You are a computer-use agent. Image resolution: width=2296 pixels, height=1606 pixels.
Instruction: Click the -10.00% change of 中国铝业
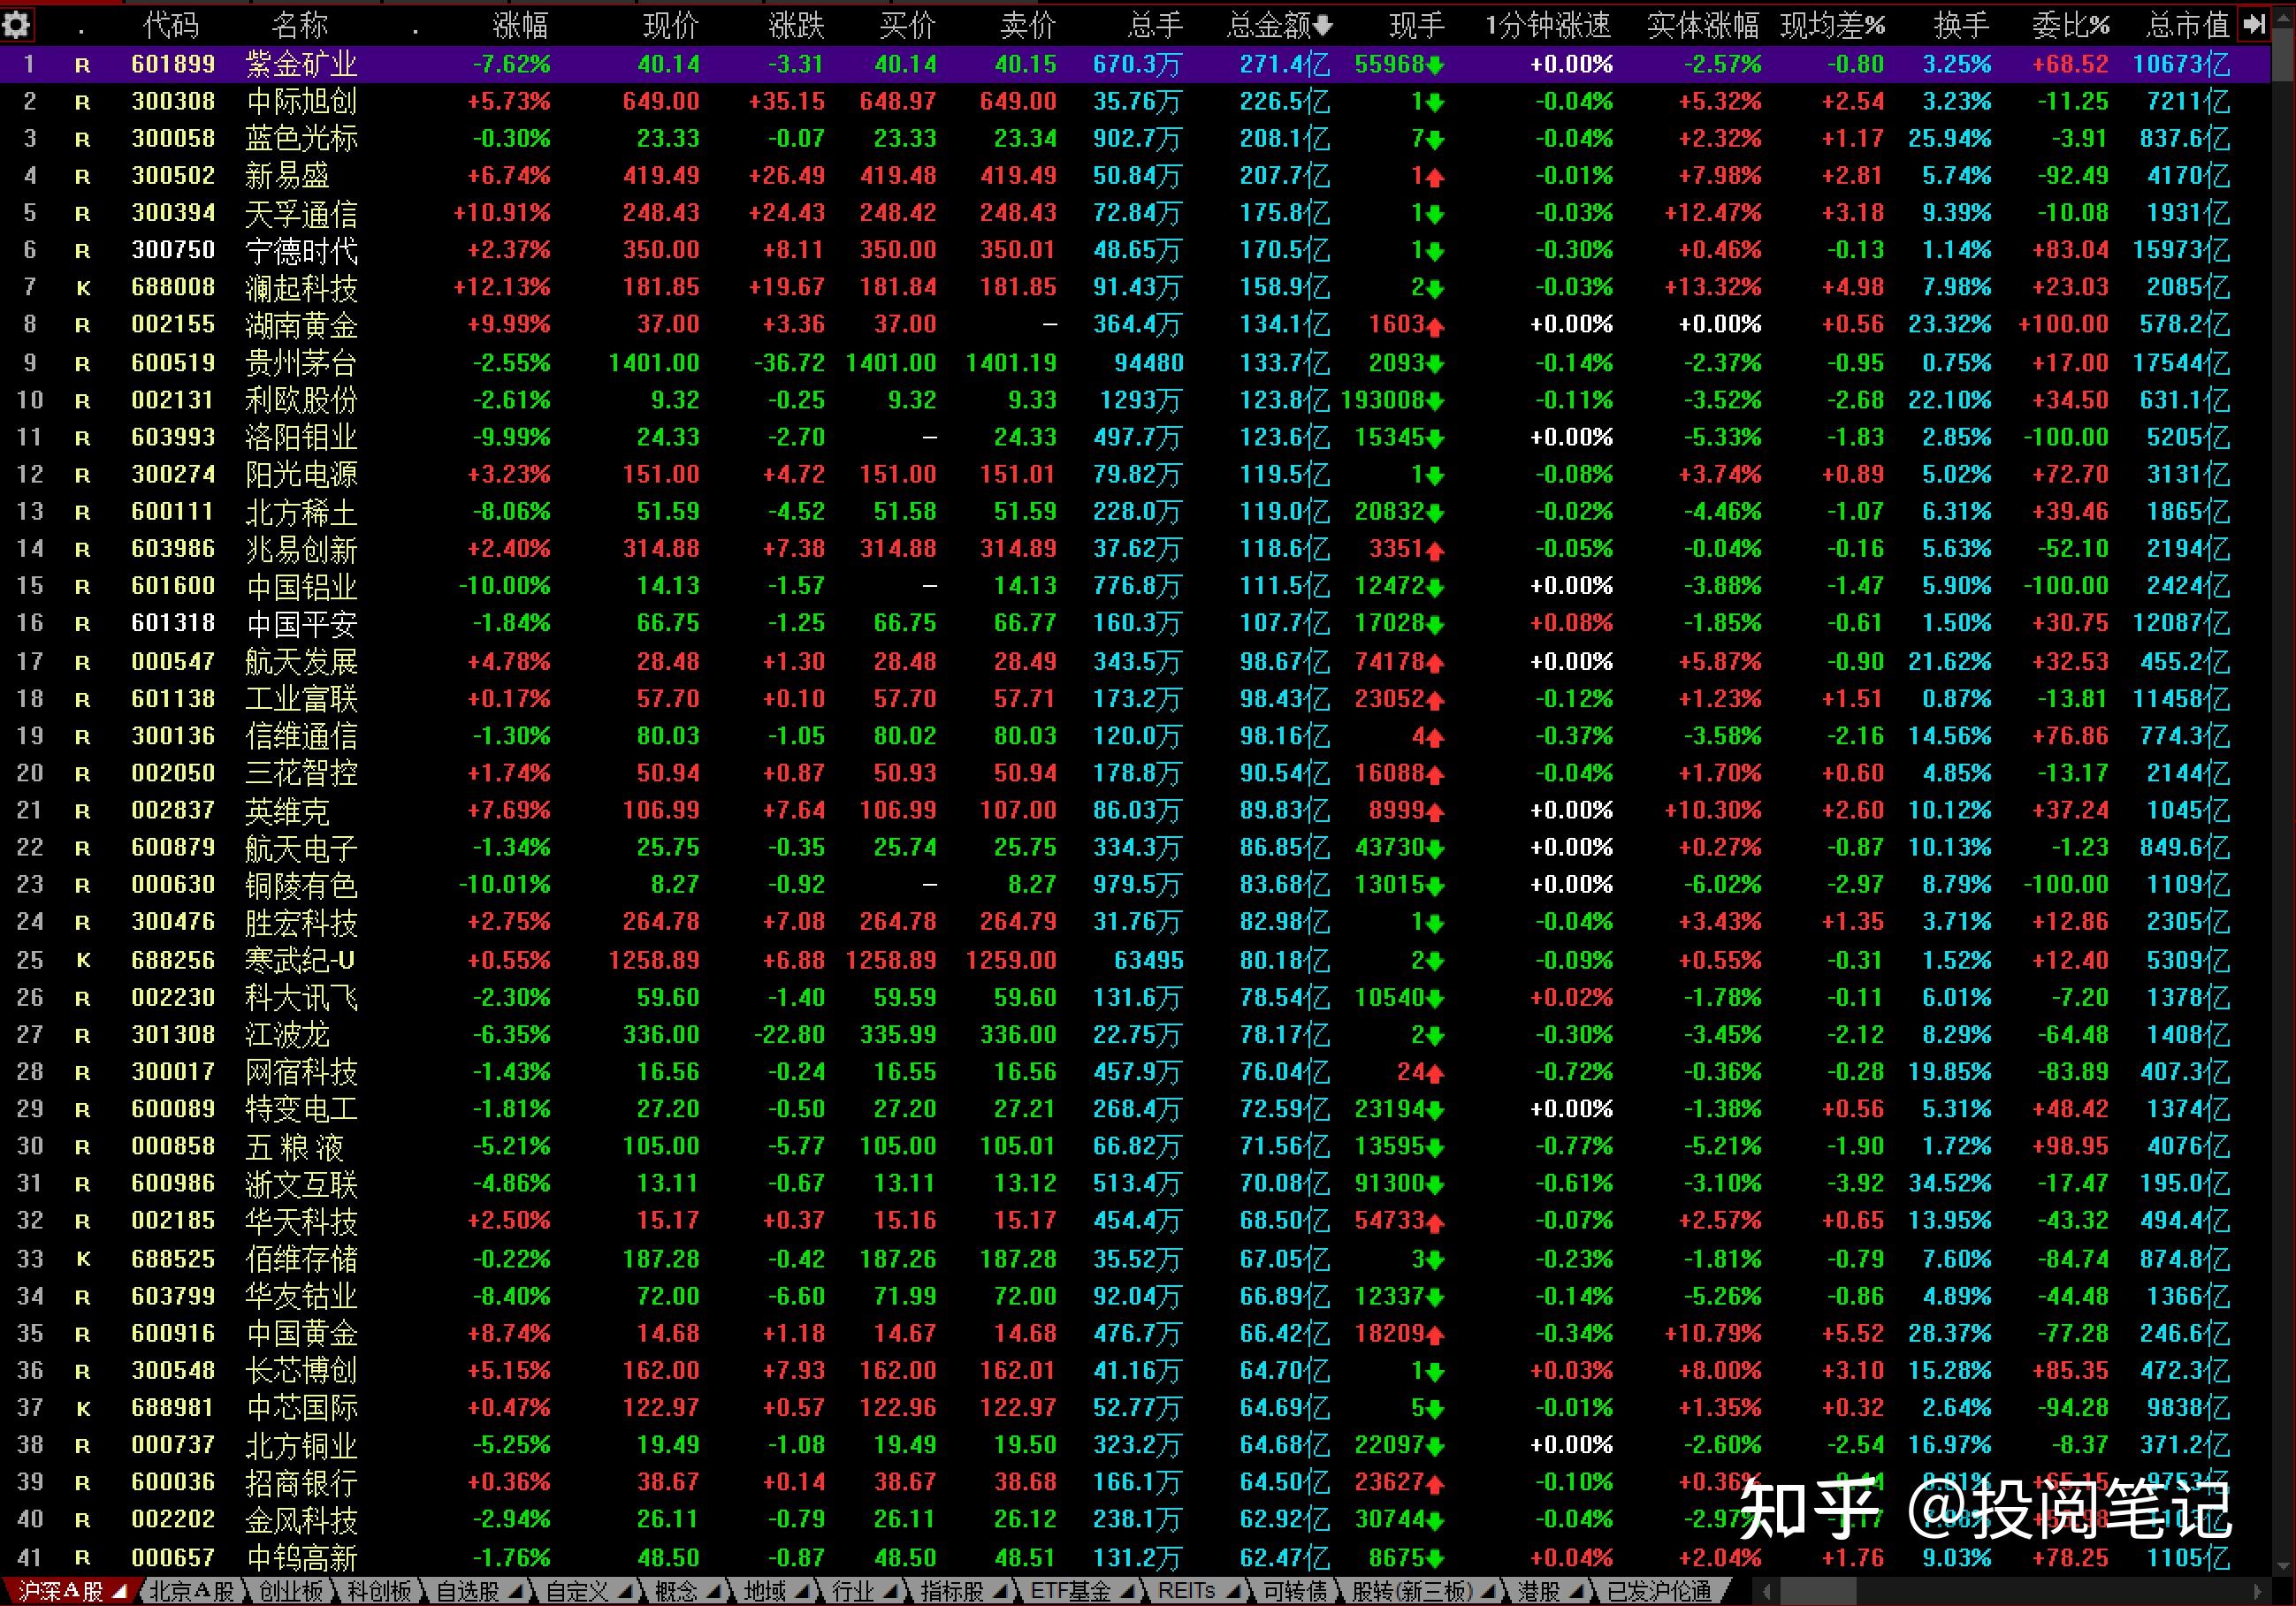[x=504, y=586]
